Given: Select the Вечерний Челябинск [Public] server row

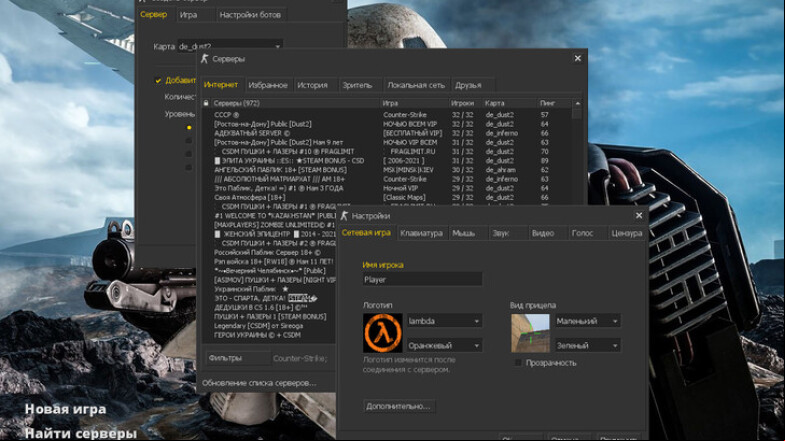Looking at the screenshot, I should (x=268, y=271).
